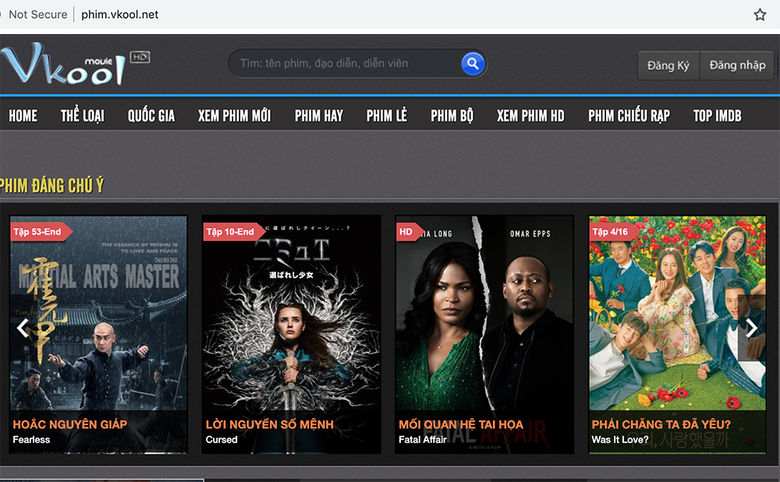Click the Đăng nhập login button
Screen dimensions: 780x482
pyautogui.click(x=737, y=65)
